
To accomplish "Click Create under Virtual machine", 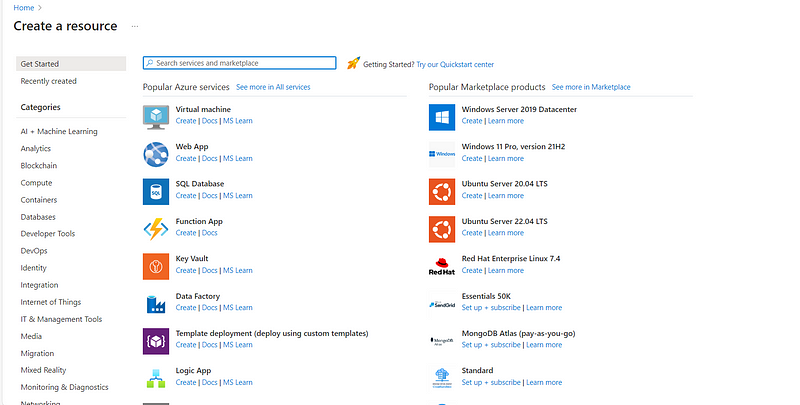I will pos(186,121).
